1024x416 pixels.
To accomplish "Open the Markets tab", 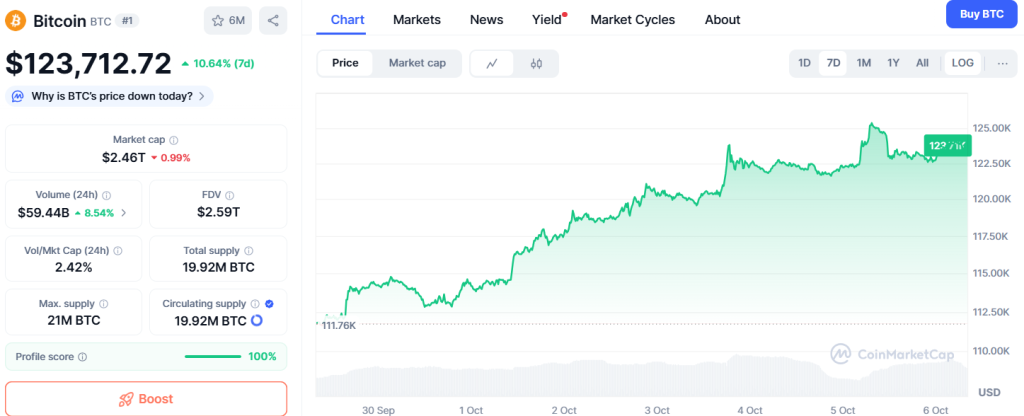I will pos(416,19).
